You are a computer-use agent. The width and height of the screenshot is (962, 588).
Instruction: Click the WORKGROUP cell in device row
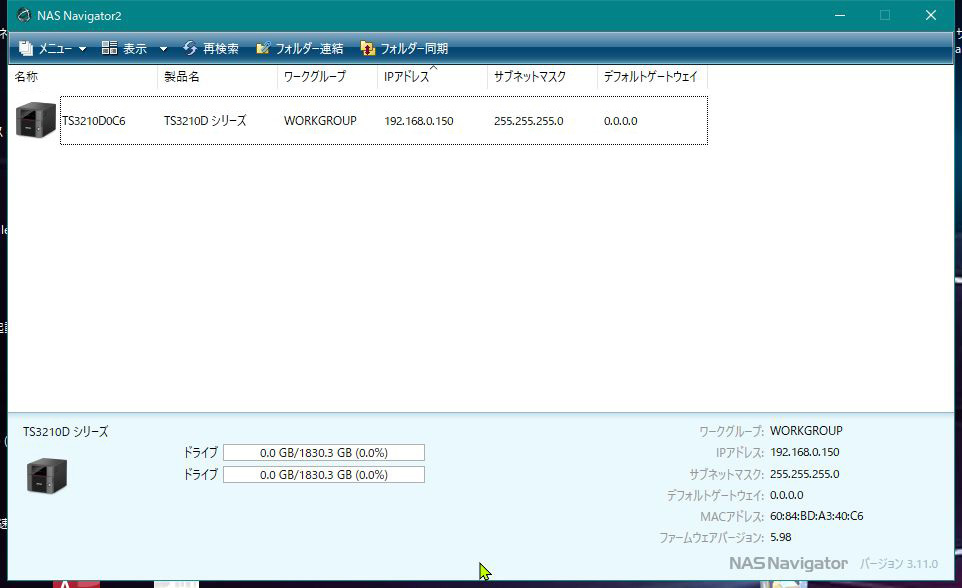point(320,121)
